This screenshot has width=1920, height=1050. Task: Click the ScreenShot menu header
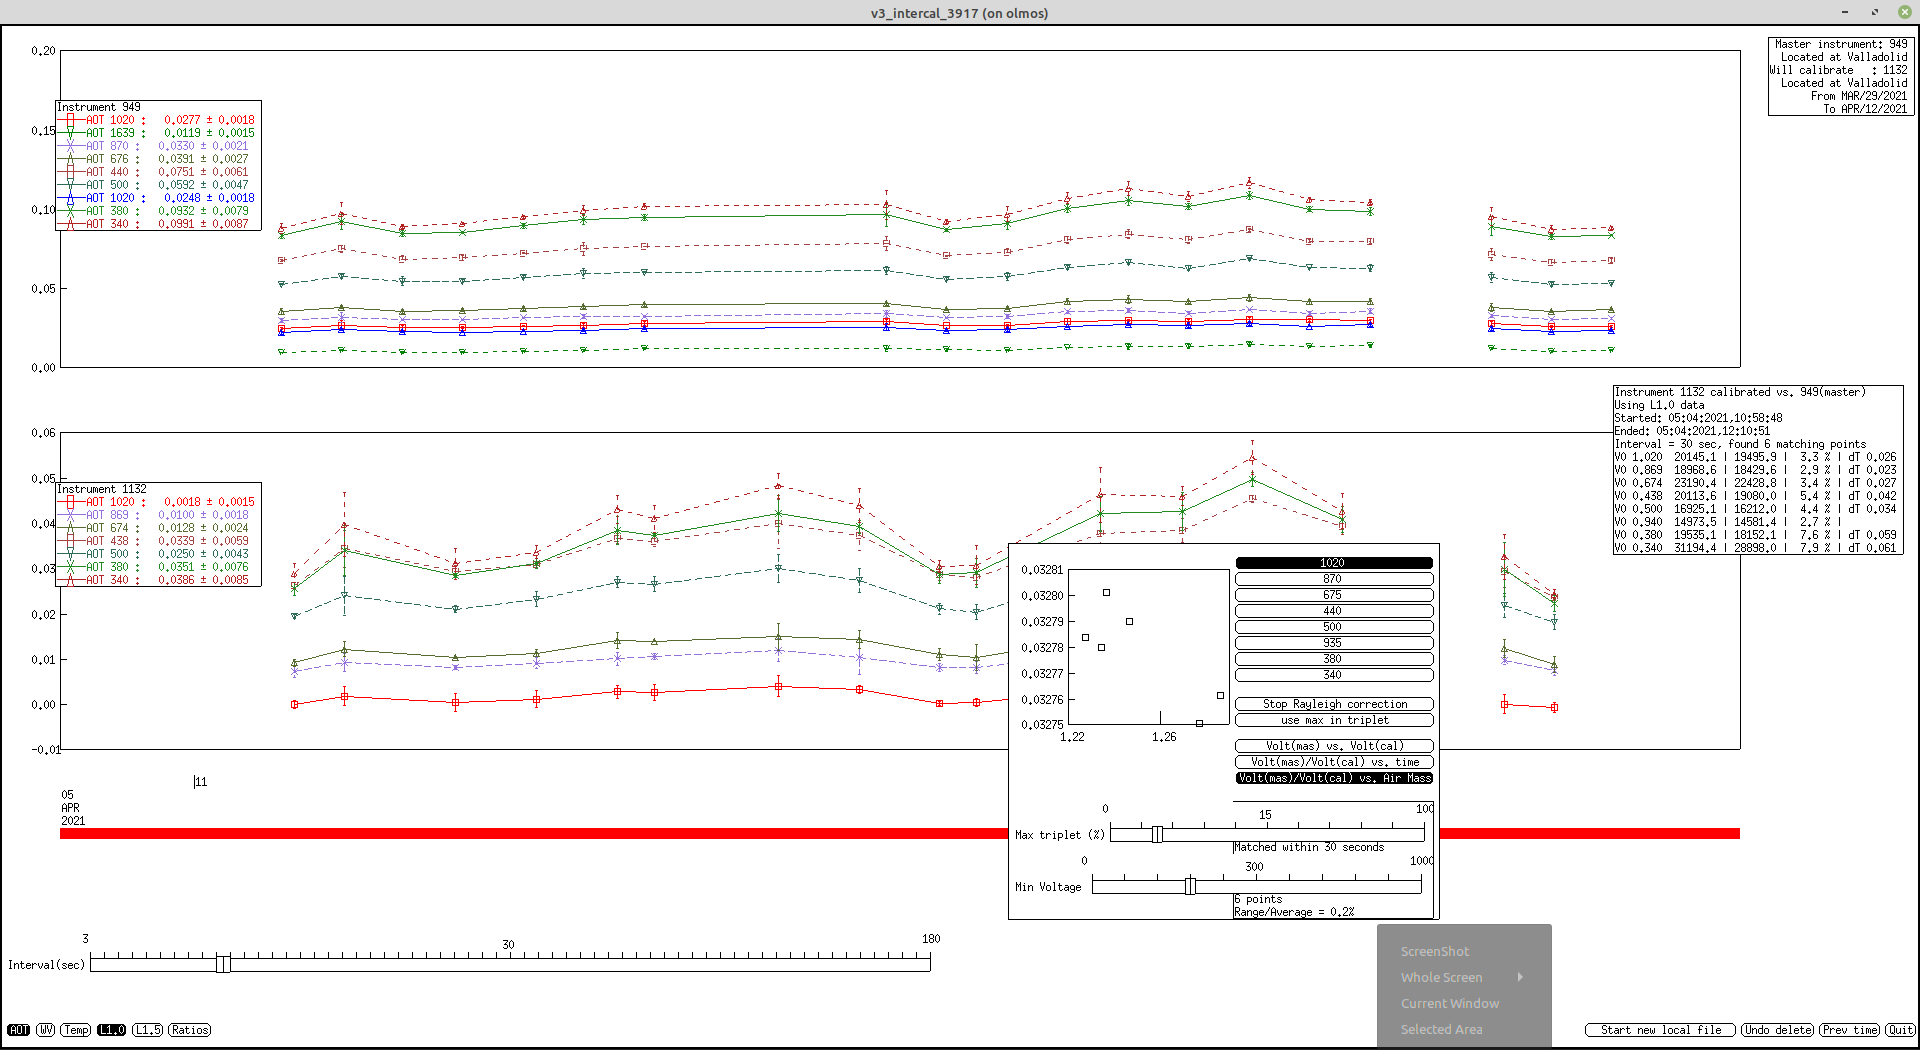pyautogui.click(x=1435, y=951)
